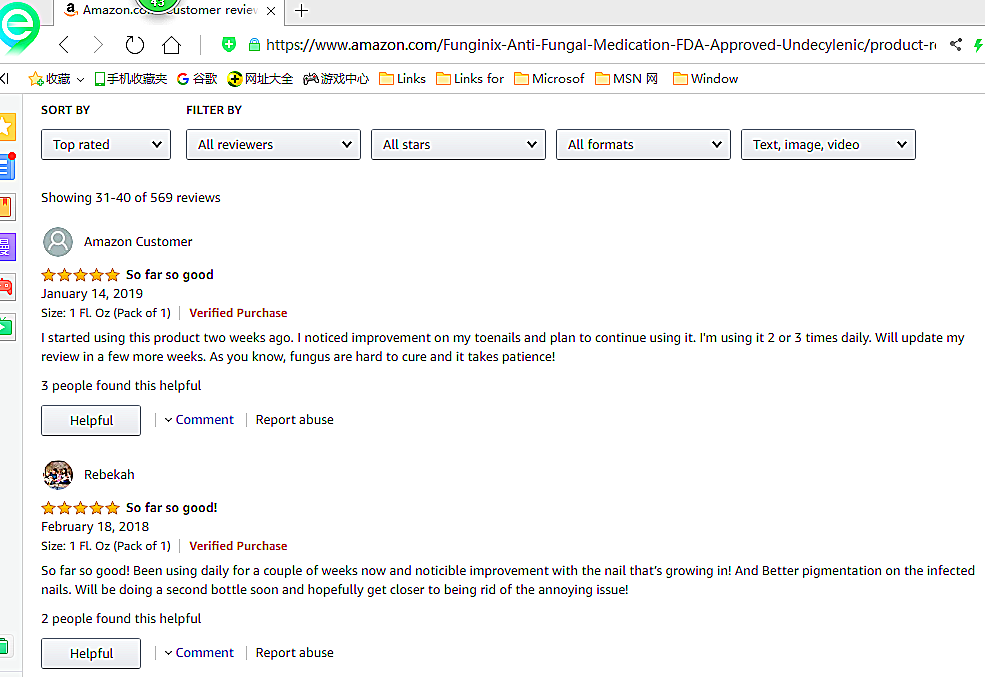This screenshot has height=677, width=985.
Task: Open a new browser tab
Action: click(302, 11)
